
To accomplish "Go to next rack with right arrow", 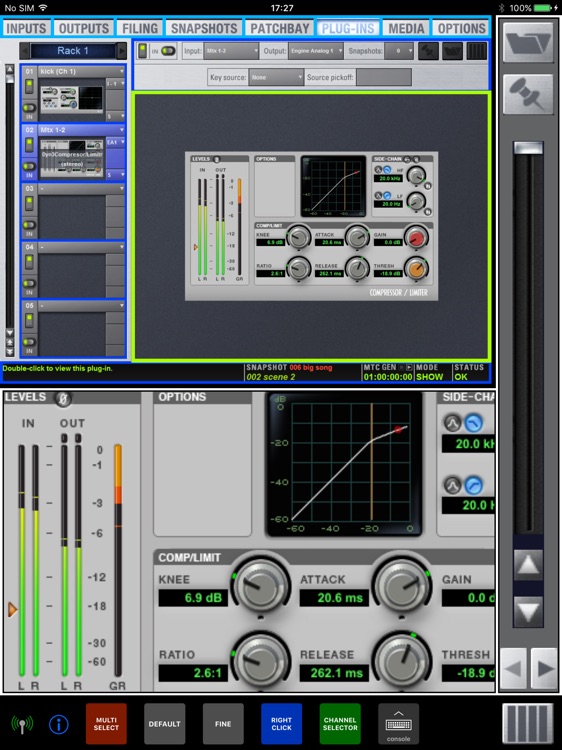I will pyautogui.click(x=121, y=51).
